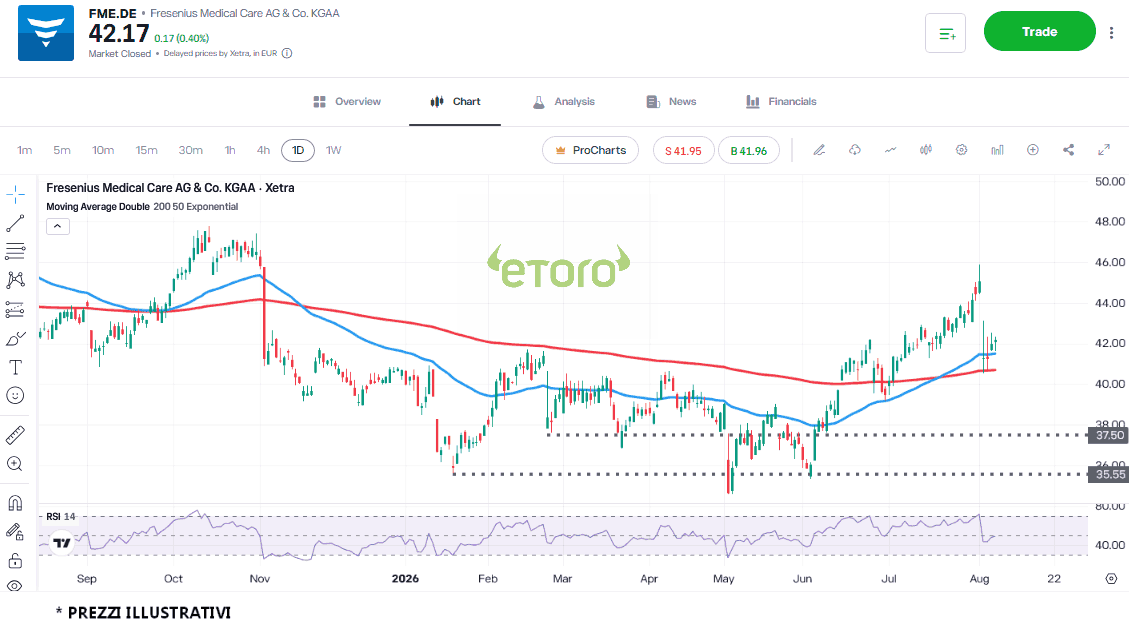Click the 2026 label on time axis

(x=405, y=578)
